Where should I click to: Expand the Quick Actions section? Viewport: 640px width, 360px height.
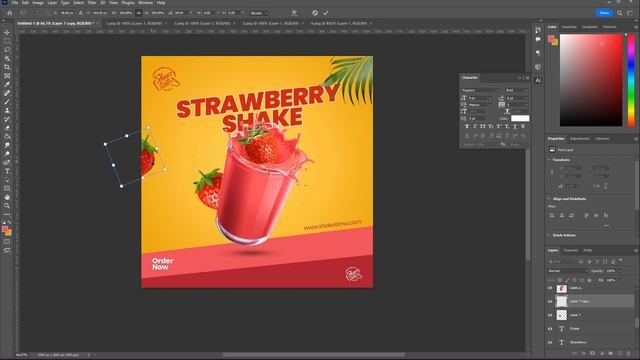click(x=549, y=236)
